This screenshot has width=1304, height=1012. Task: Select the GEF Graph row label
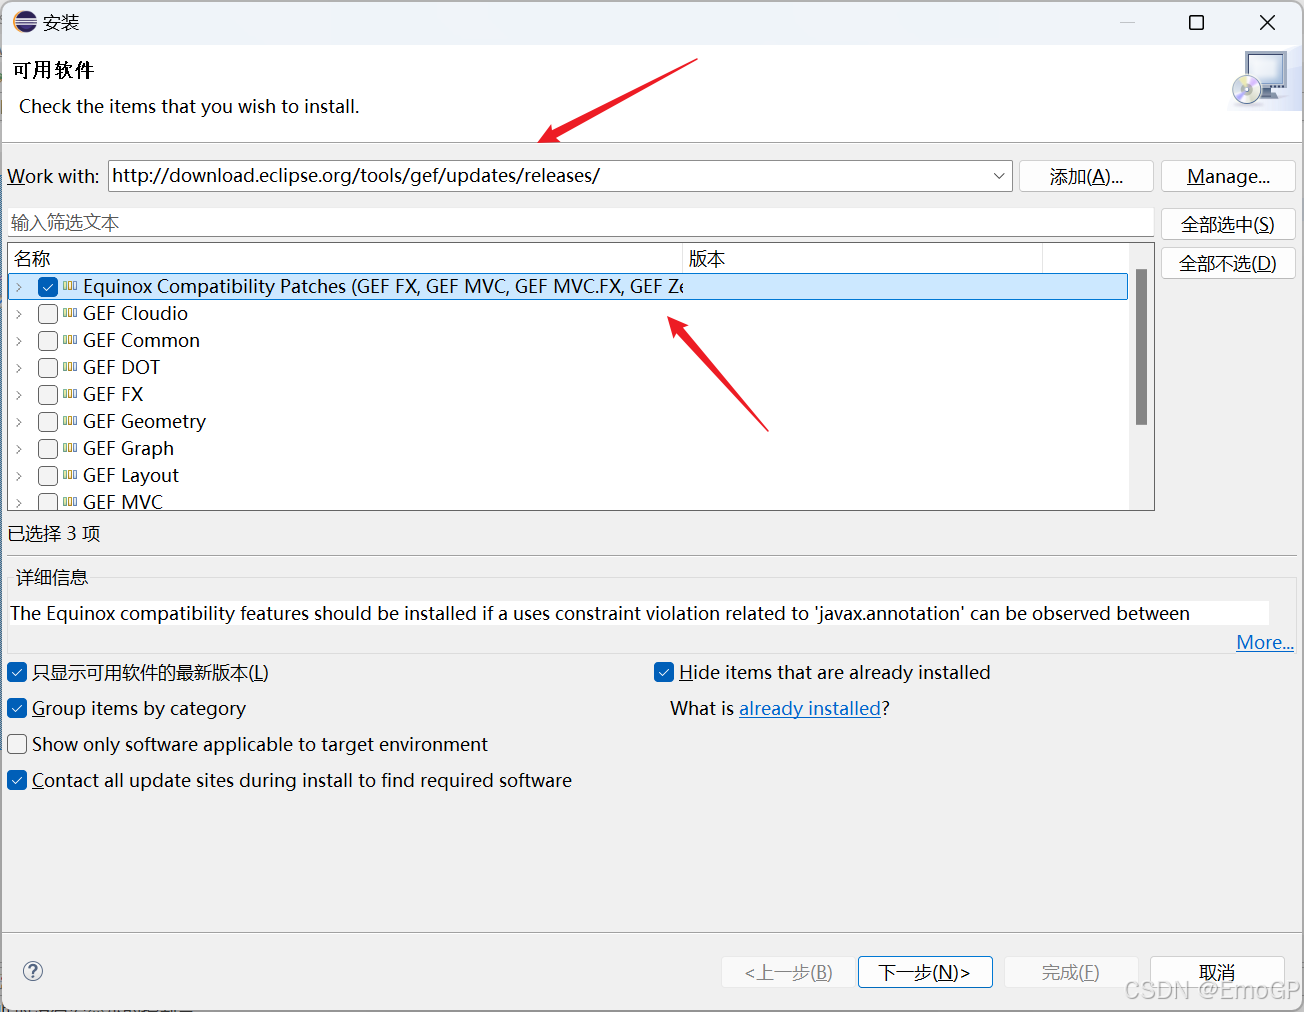[128, 448]
